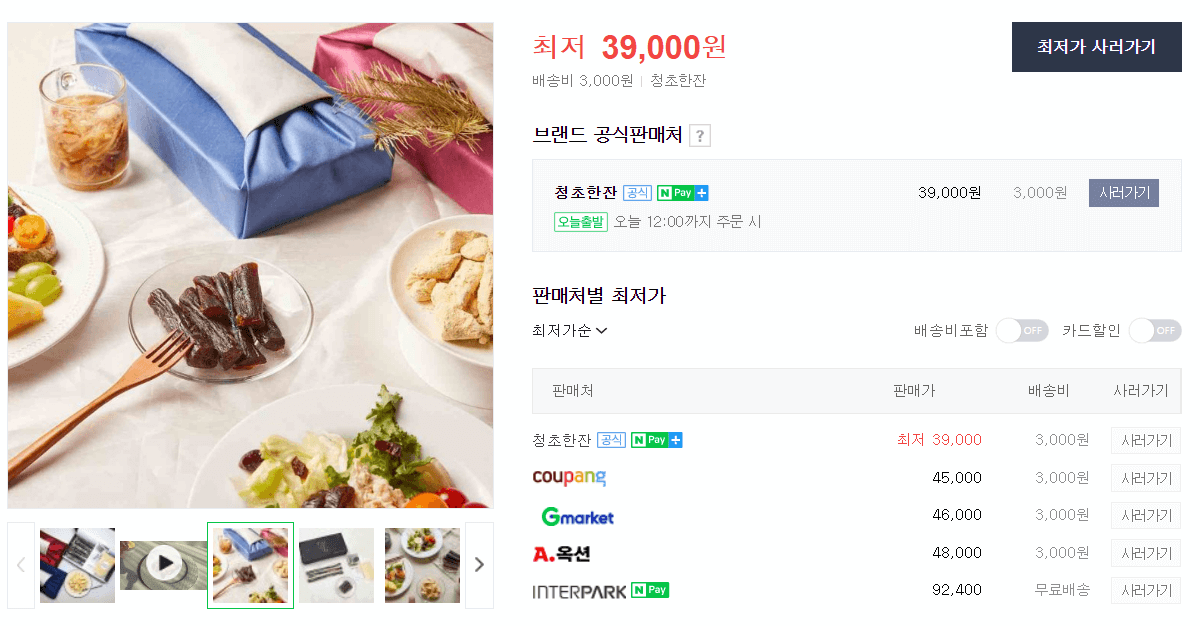
Task: Click 사러가기 in the official seller panel
Action: (1123, 192)
